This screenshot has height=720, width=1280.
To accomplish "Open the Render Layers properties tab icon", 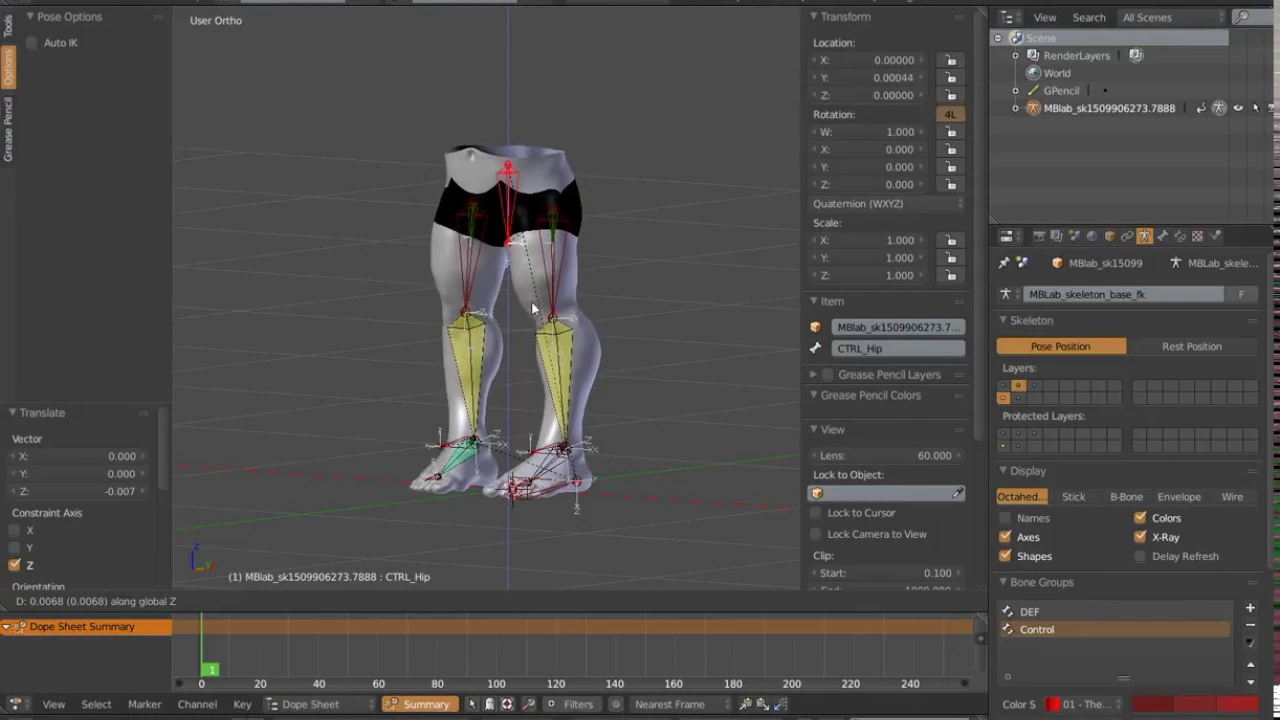I will coord(1056,236).
